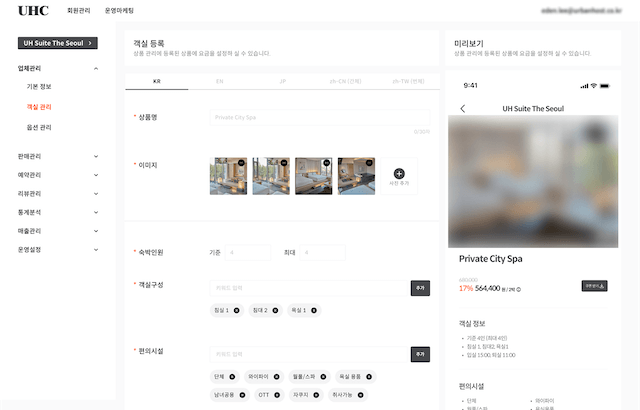
Task: Switch to the JP language tab
Action: pyautogui.click(x=282, y=80)
